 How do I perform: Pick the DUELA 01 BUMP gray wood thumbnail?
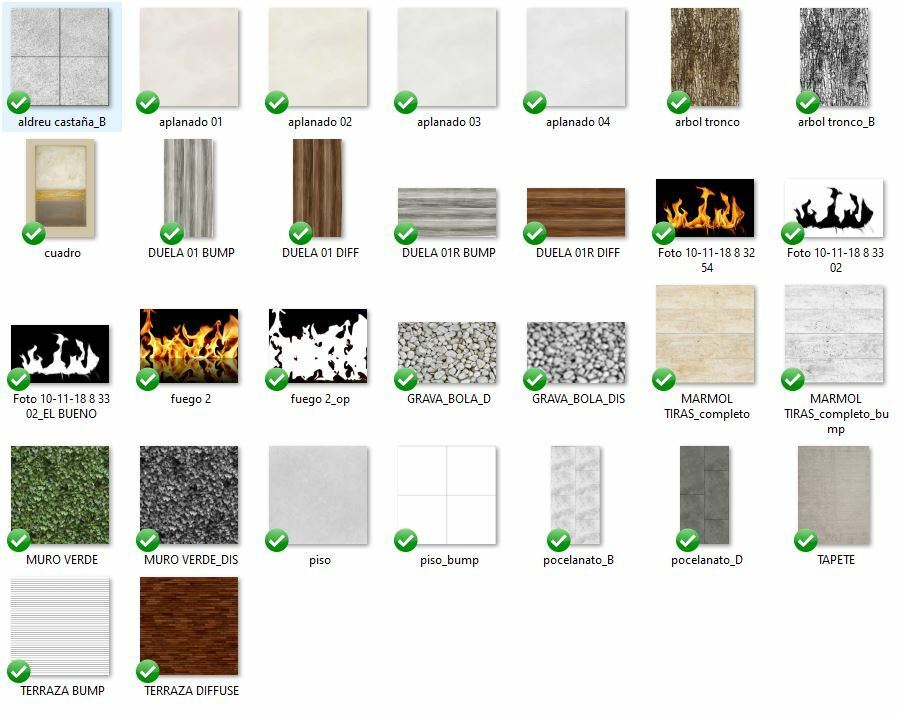189,188
